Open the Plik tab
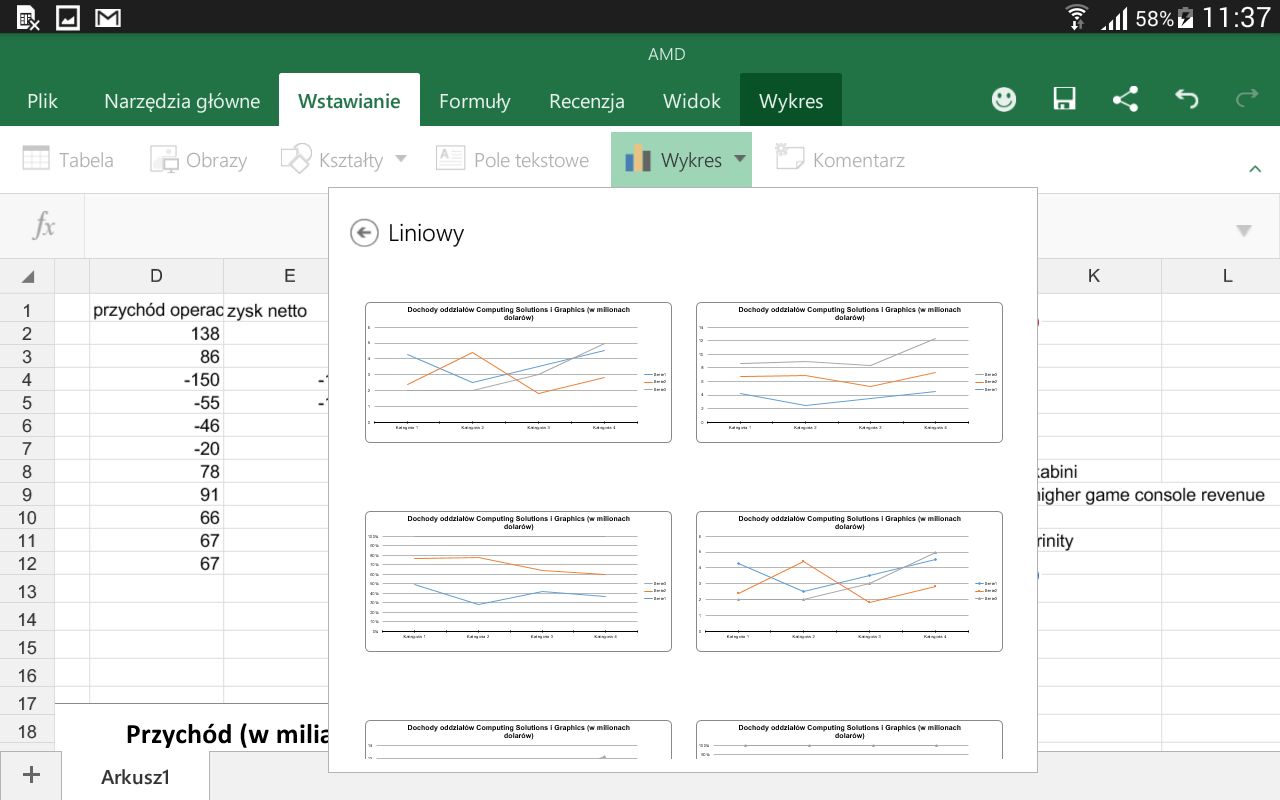The image size is (1280, 800). click(43, 100)
